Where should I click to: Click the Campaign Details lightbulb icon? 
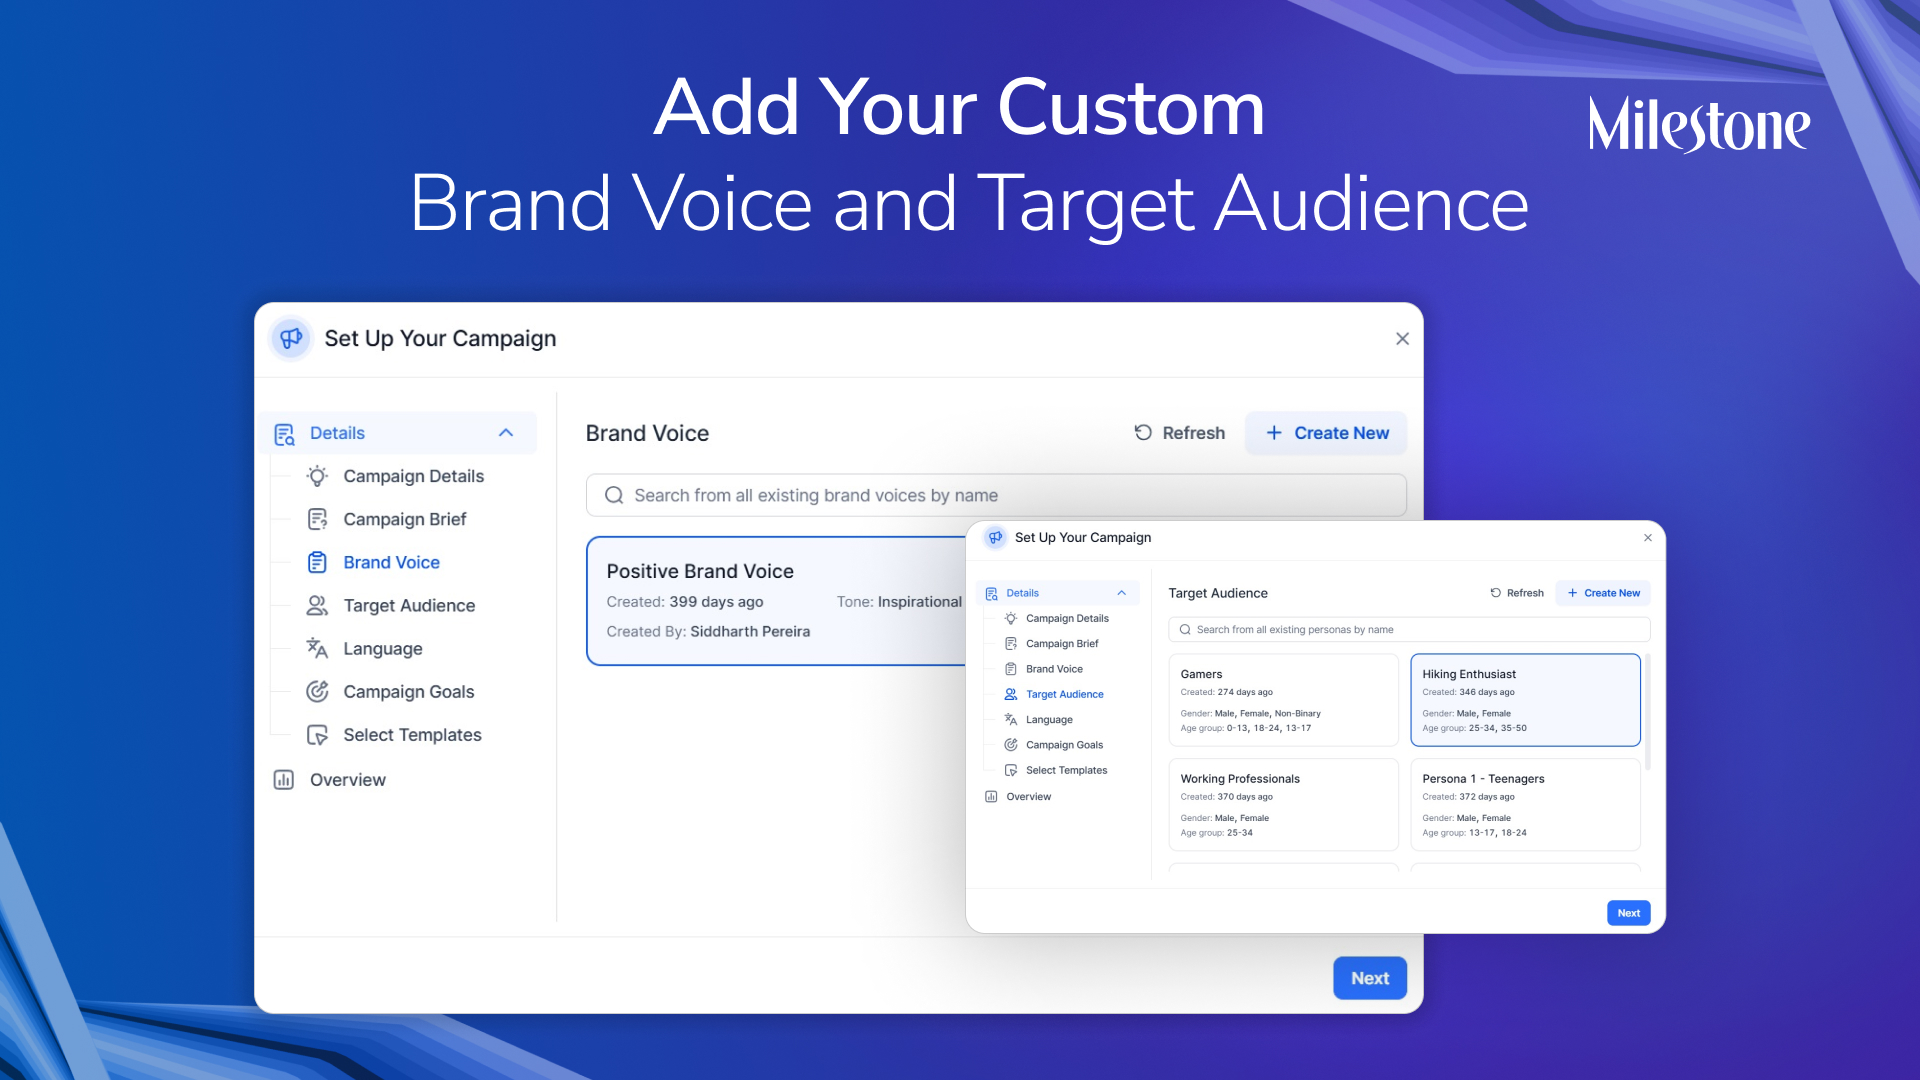click(317, 476)
